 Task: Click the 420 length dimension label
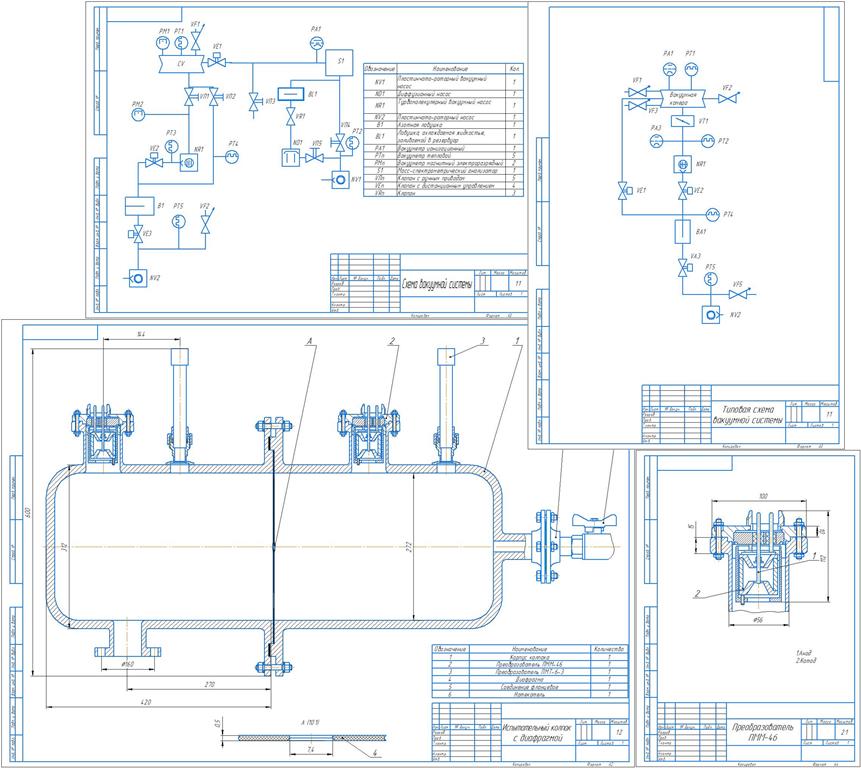(x=146, y=702)
